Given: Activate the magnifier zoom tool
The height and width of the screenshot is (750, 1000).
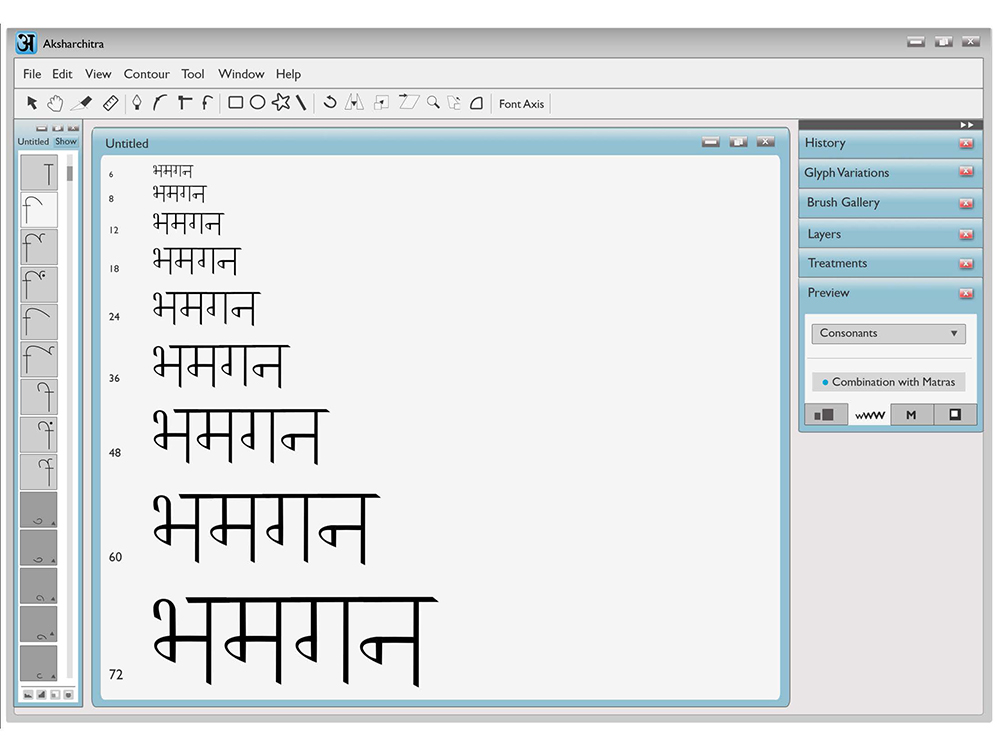Looking at the screenshot, I should tap(434, 103).
